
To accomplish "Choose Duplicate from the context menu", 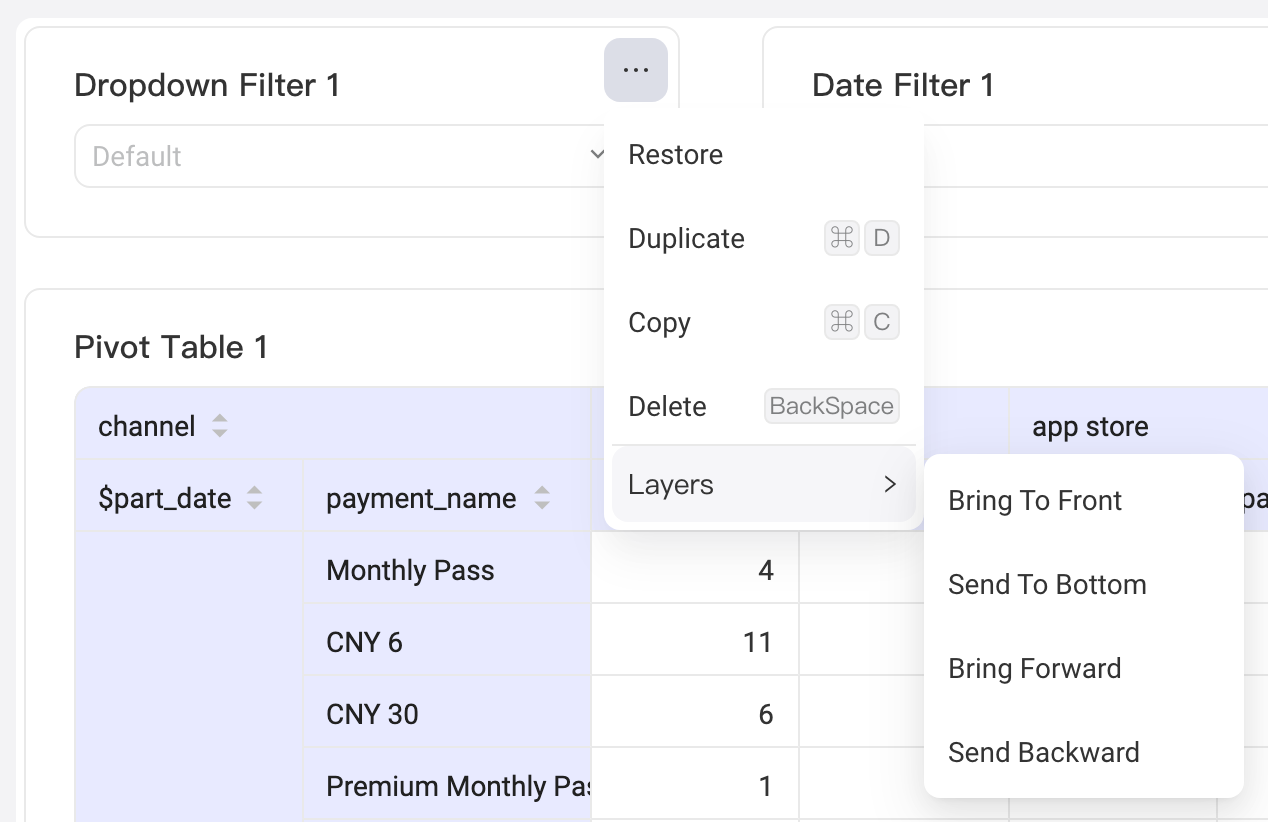I will [764, 239].
